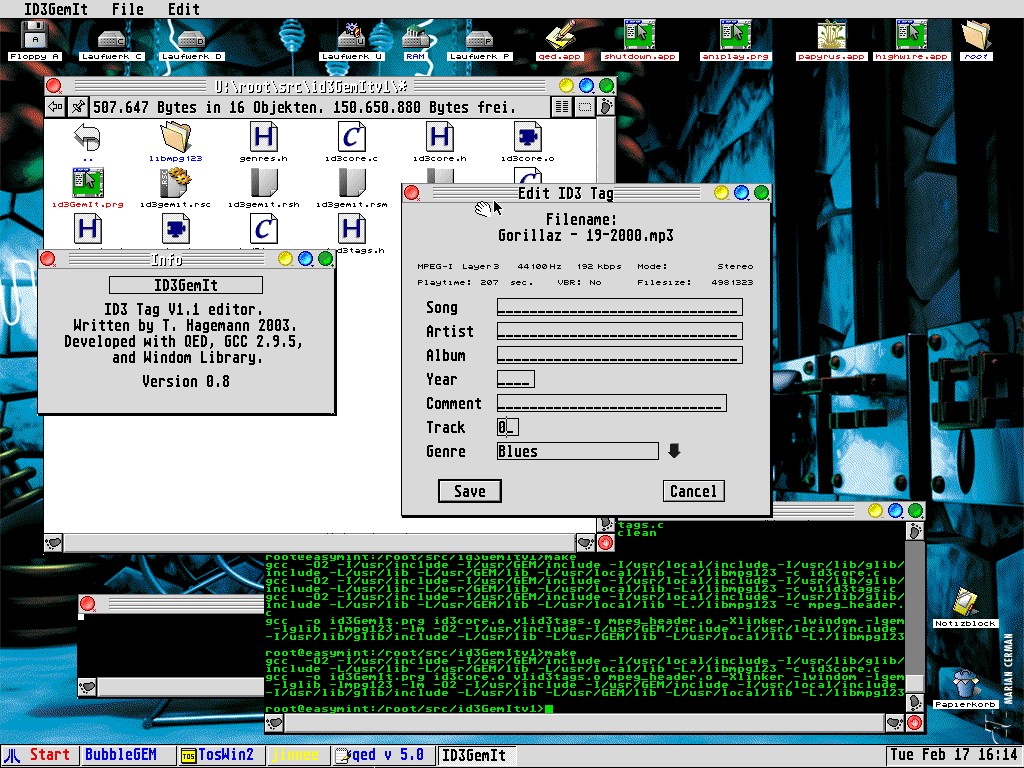Select the id3core.h file icon
Viewport: 1024px width, 768px height.
click(440, 142)
